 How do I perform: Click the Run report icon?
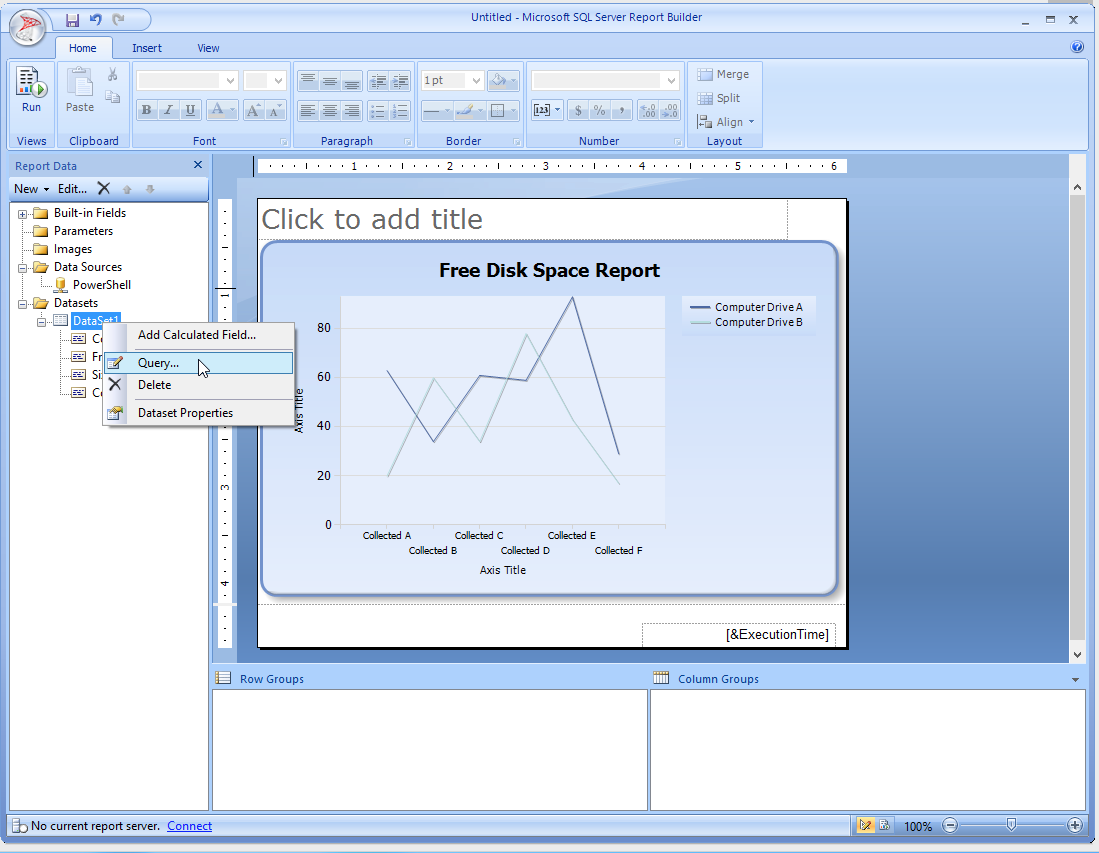[x=31, y=90]
